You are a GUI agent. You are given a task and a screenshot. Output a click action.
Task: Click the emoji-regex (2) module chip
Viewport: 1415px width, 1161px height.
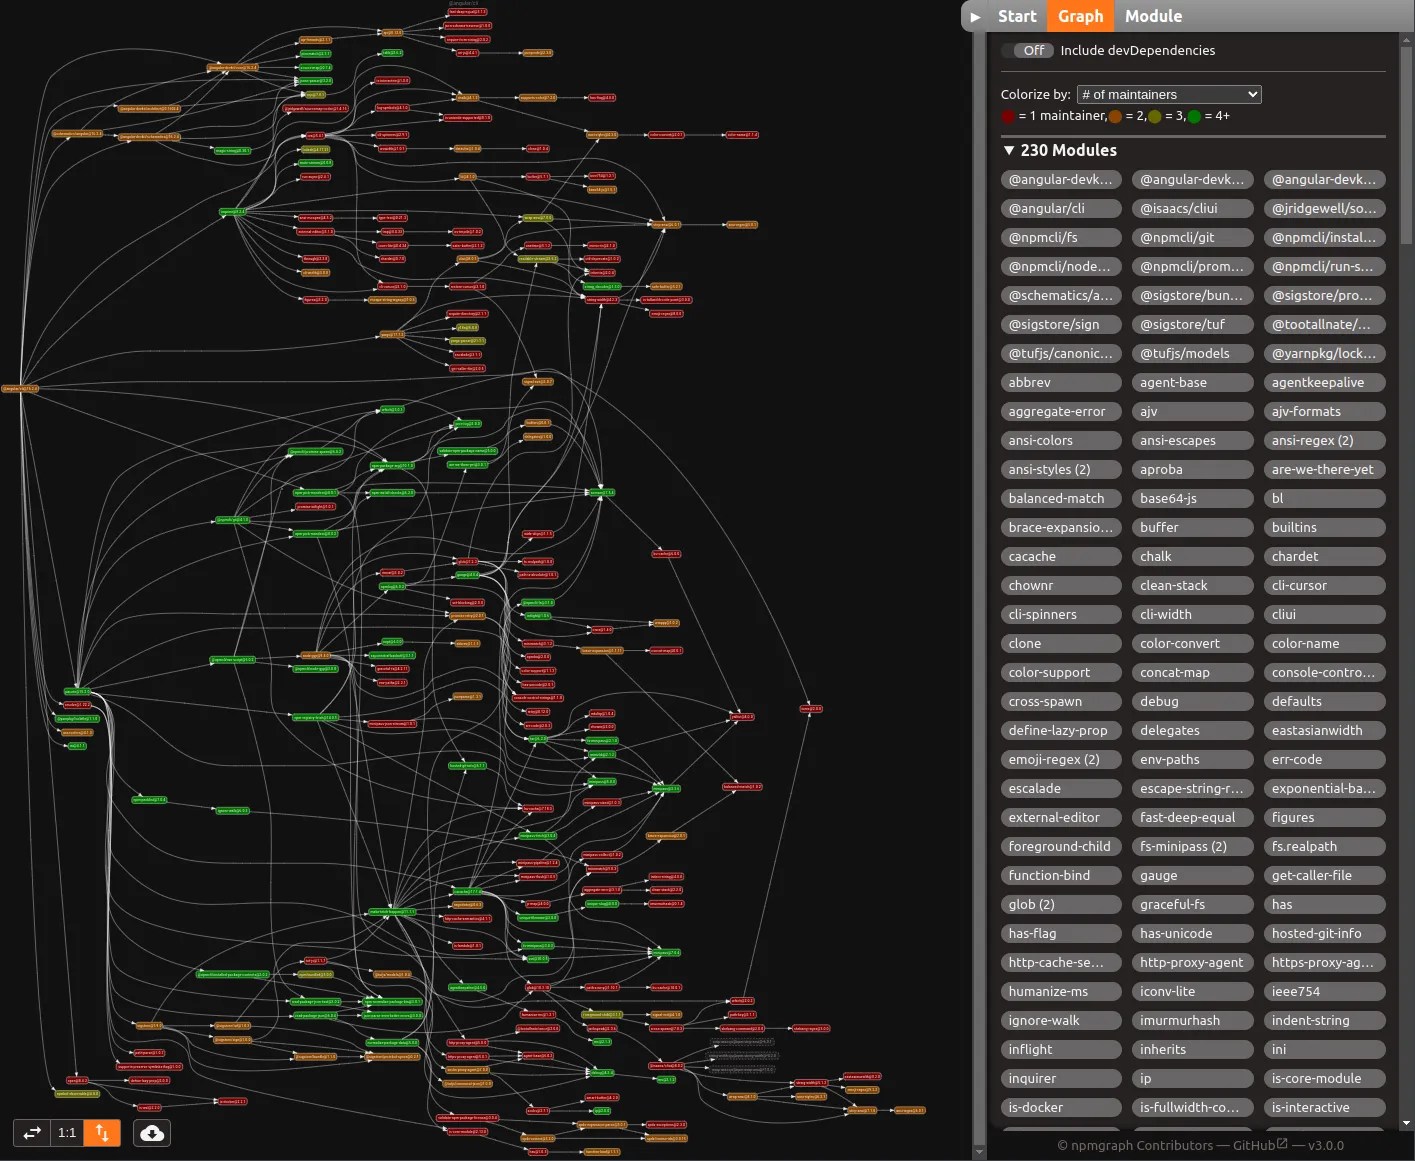[1061, 759]
